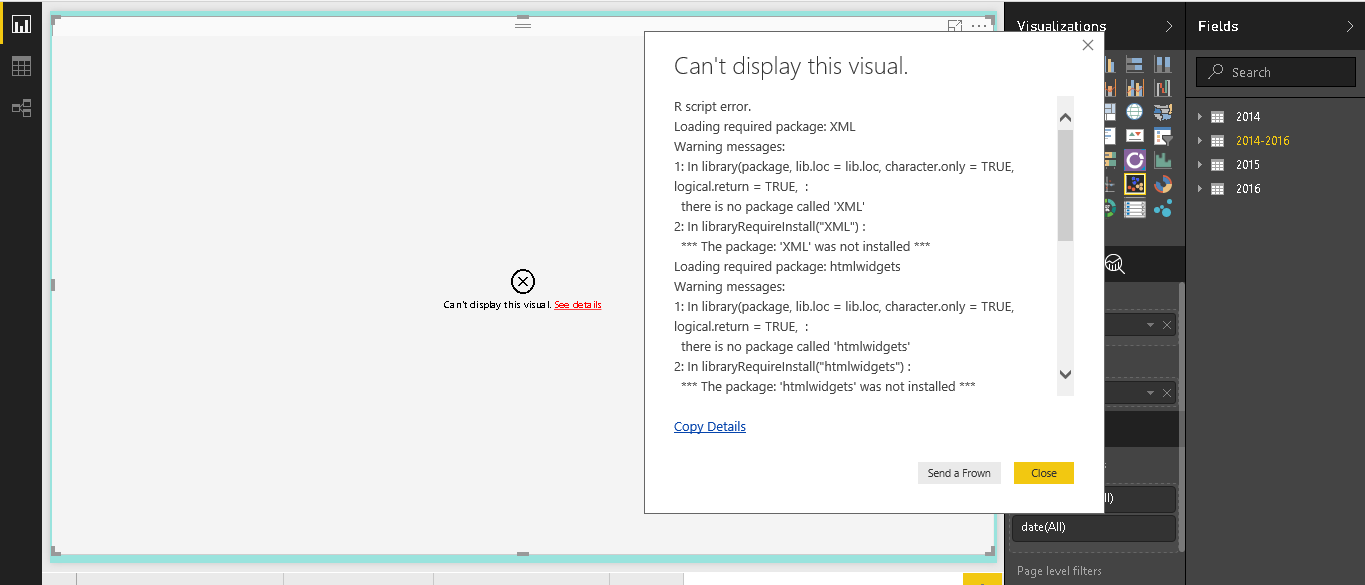Open dropdown arrow of first field well
This screenshot has height=585, width=1365.
click(1151, 325)
